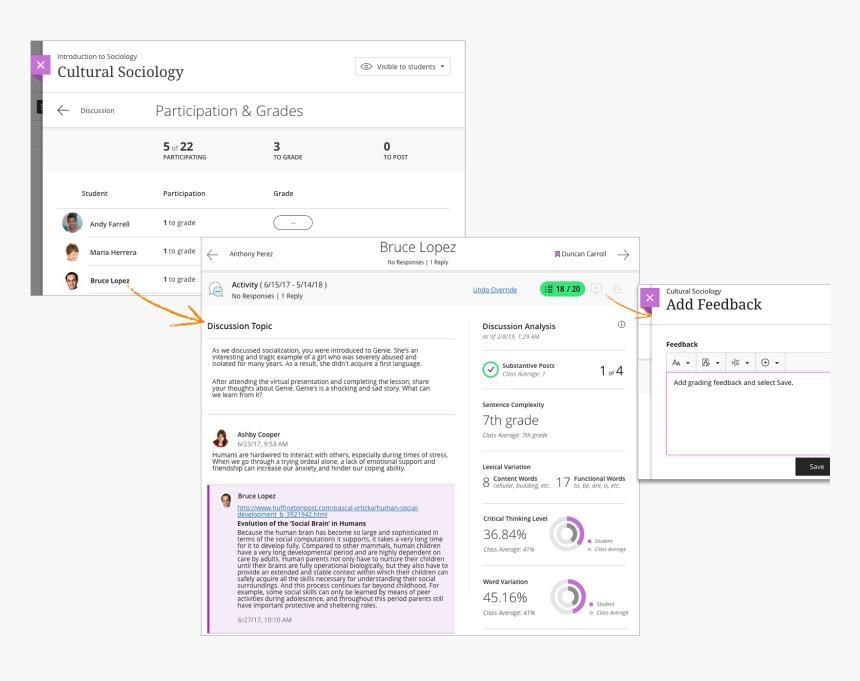Open Maria Herrera's avatar in the list
Viewport: 860px width, 681px height.
(x=72, y=252)
